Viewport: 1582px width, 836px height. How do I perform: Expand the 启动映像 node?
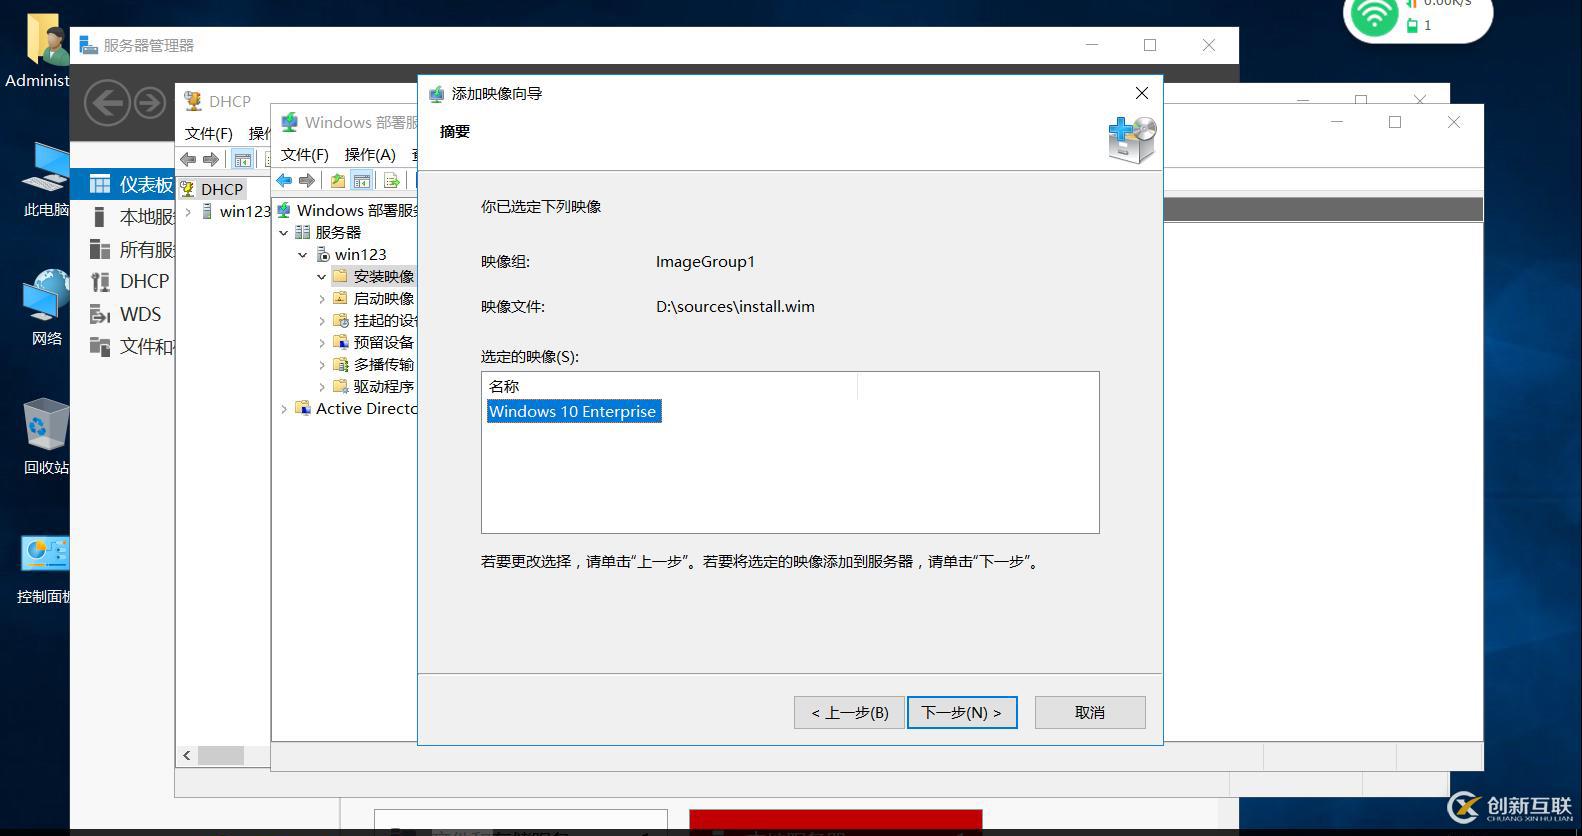click(321, 298)
